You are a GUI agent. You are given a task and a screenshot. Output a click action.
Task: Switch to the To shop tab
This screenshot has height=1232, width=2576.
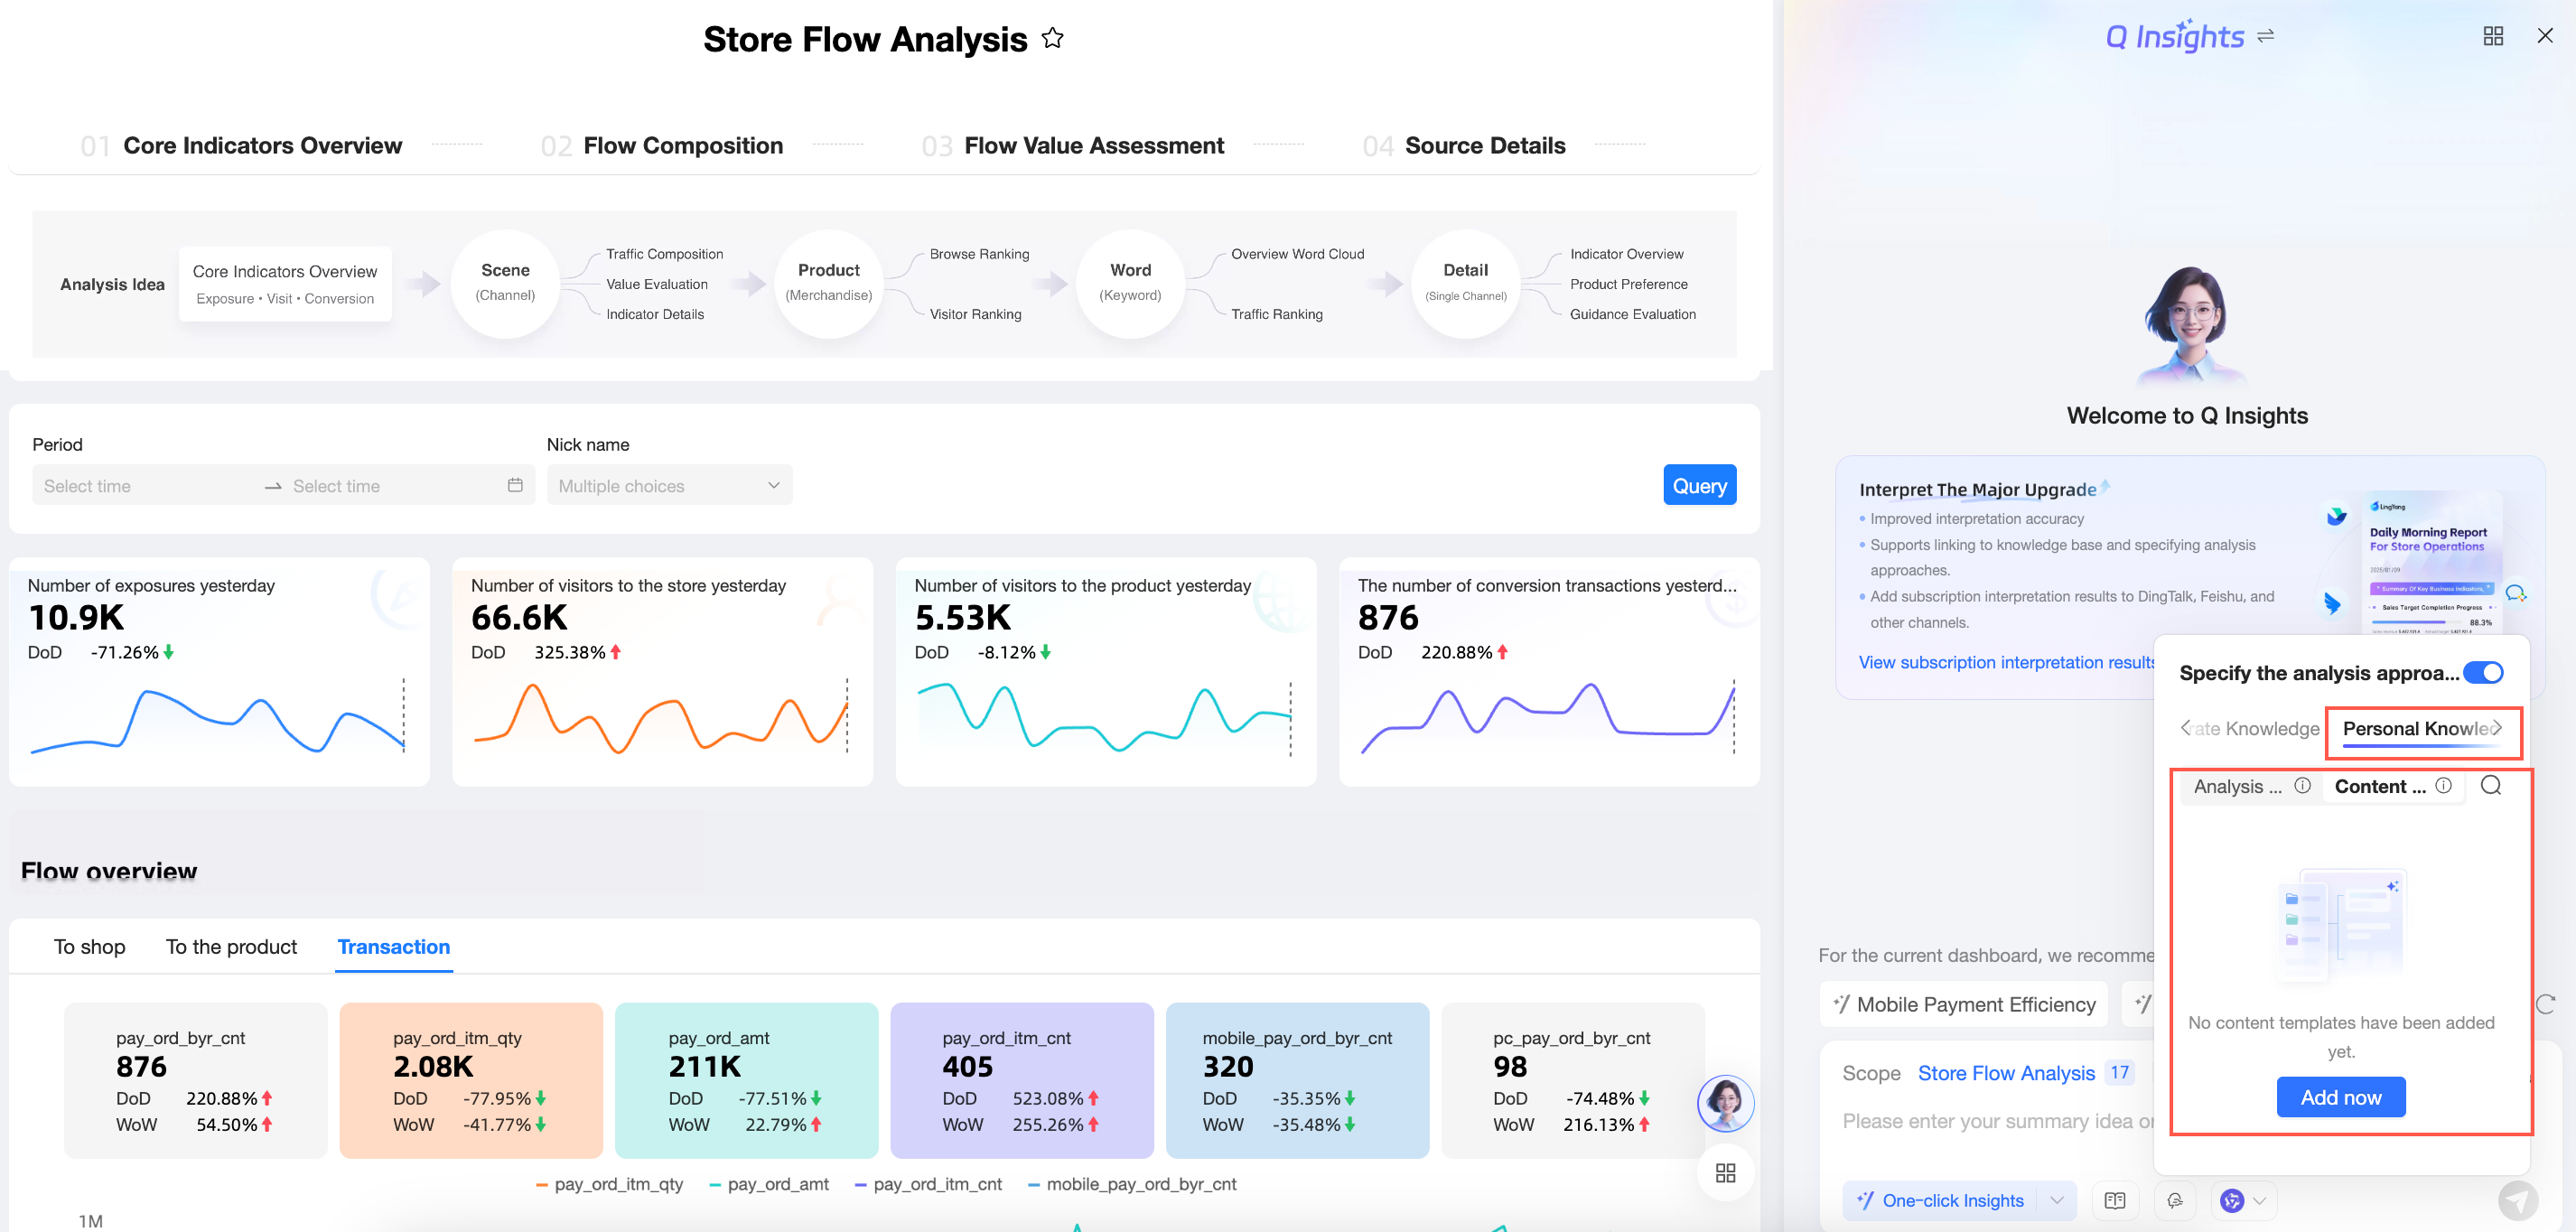[90, 946]
